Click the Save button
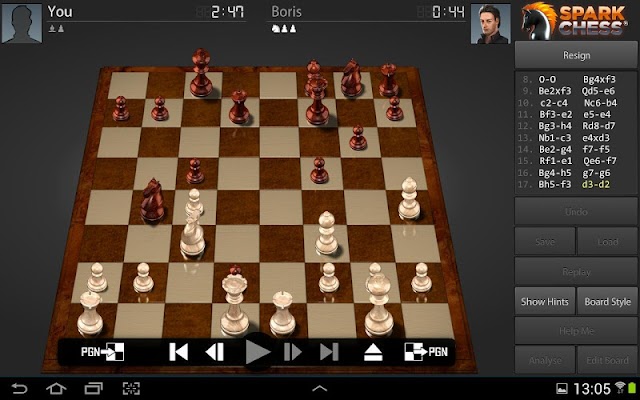The width and height of the screenshot is (640, 400). coord(545,242)
